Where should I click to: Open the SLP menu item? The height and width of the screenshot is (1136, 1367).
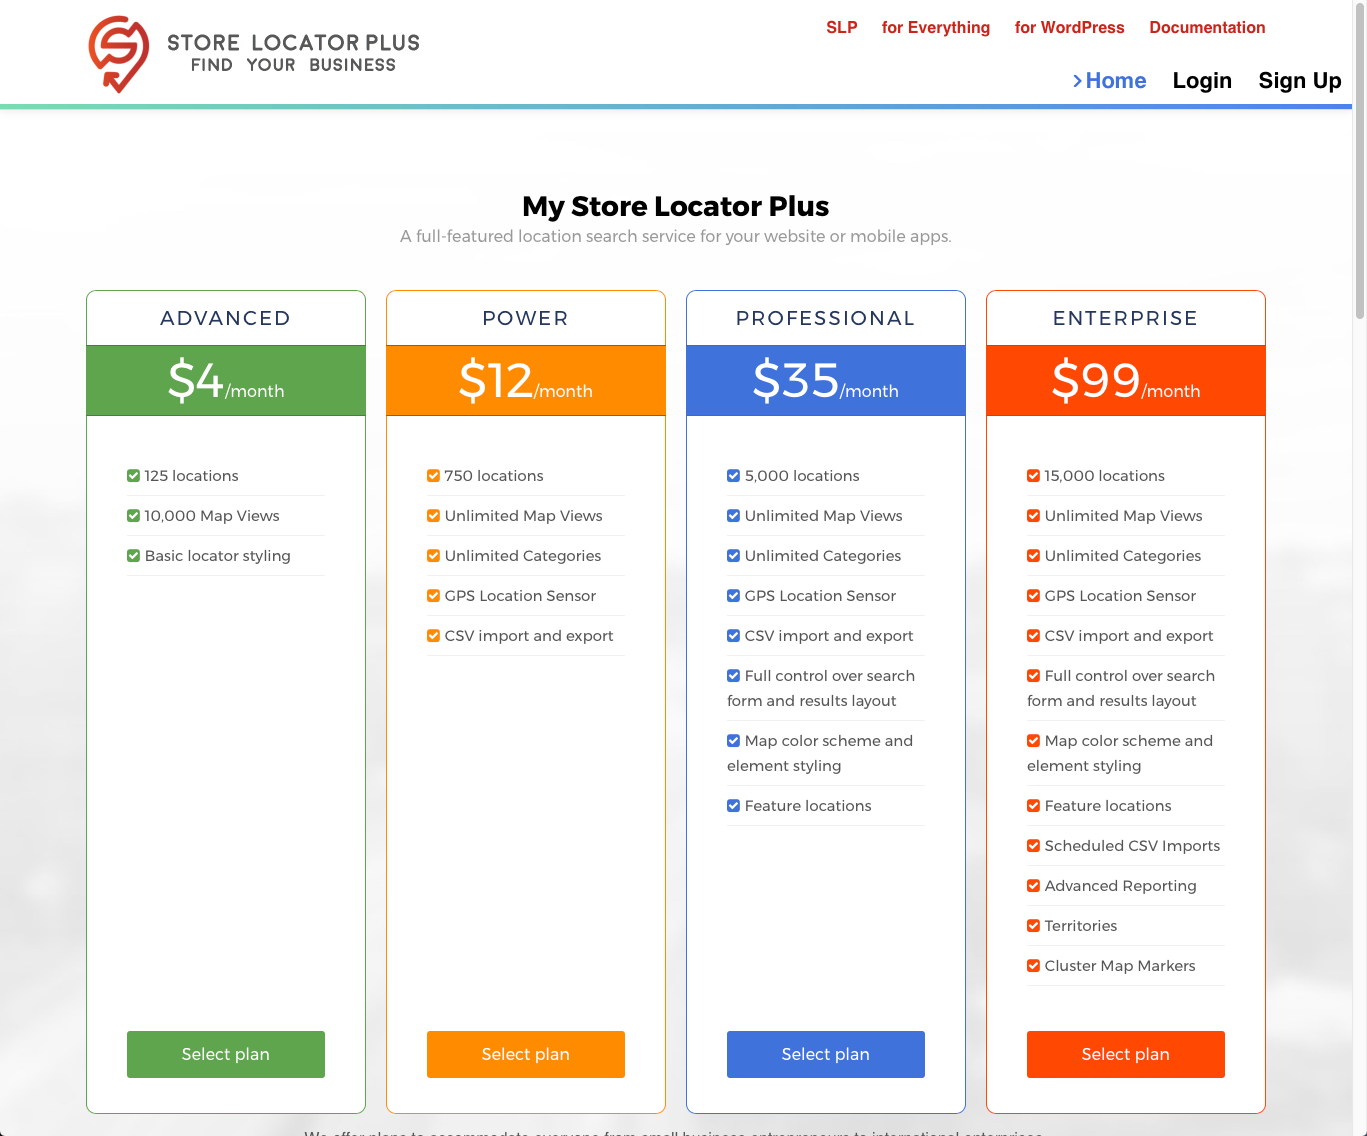click(841, 27)
